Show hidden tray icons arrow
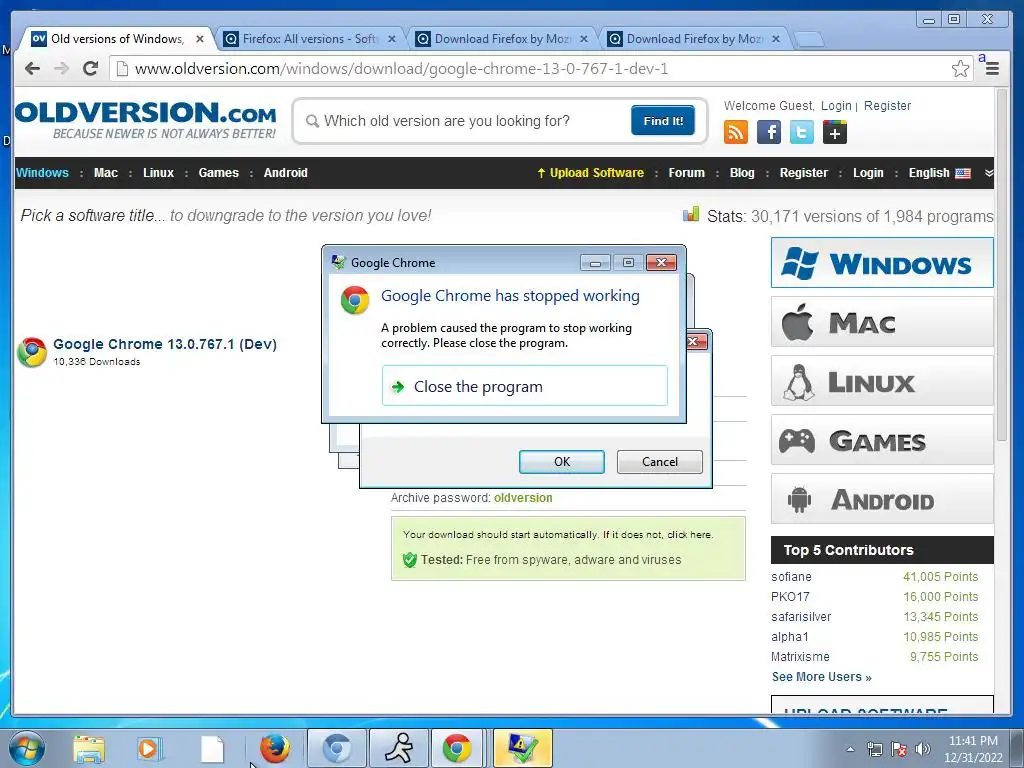The height and width of the screenshot is (768, 1024). click(850, 749)
